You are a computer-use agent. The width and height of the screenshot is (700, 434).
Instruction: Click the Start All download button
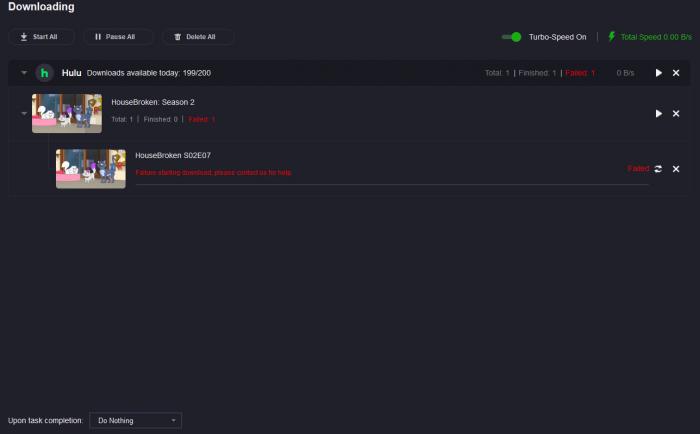tap(41, 37)
